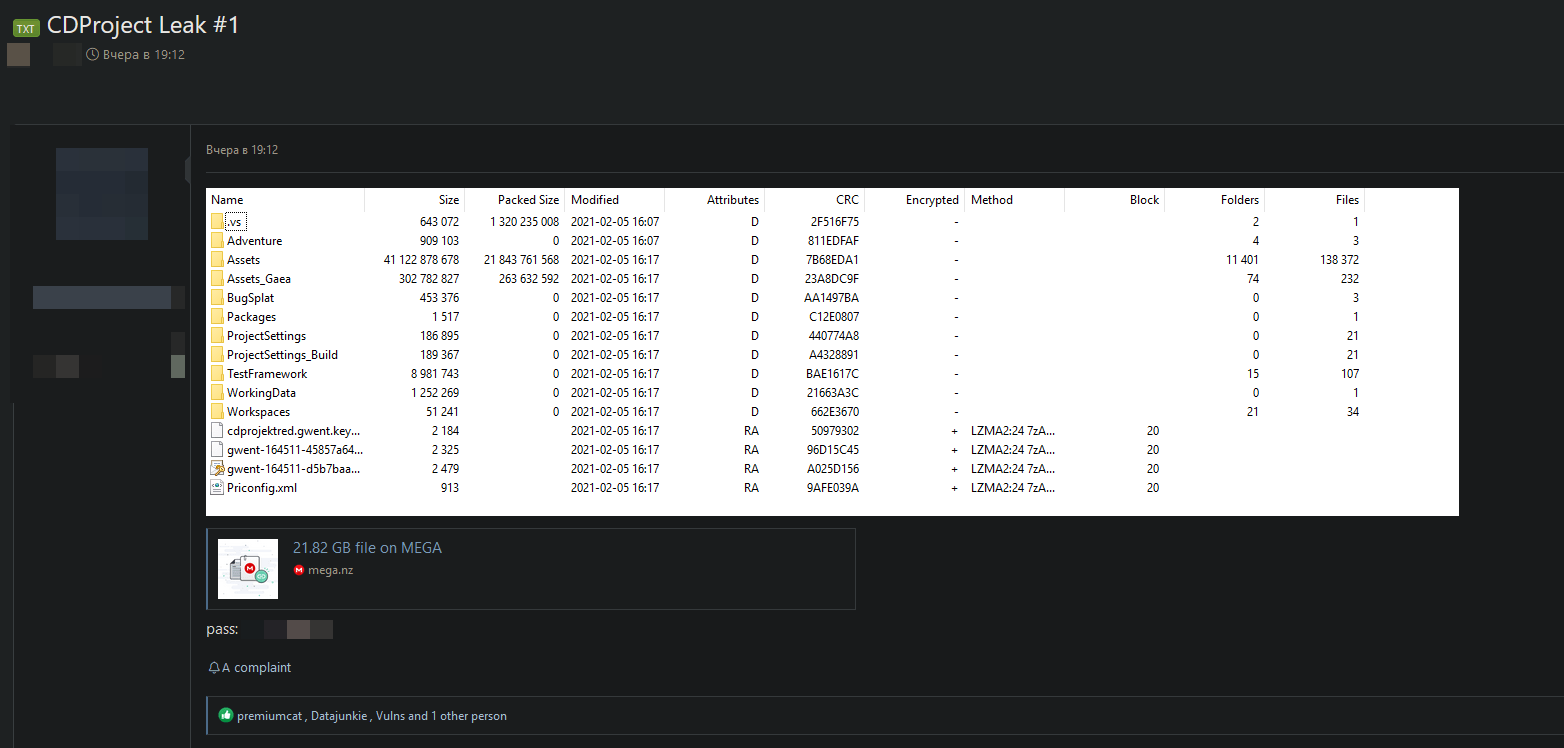Click the gwent-164511-d5b7baa certificate file icon
1564x748 pixels.
[x=217, y=469]
